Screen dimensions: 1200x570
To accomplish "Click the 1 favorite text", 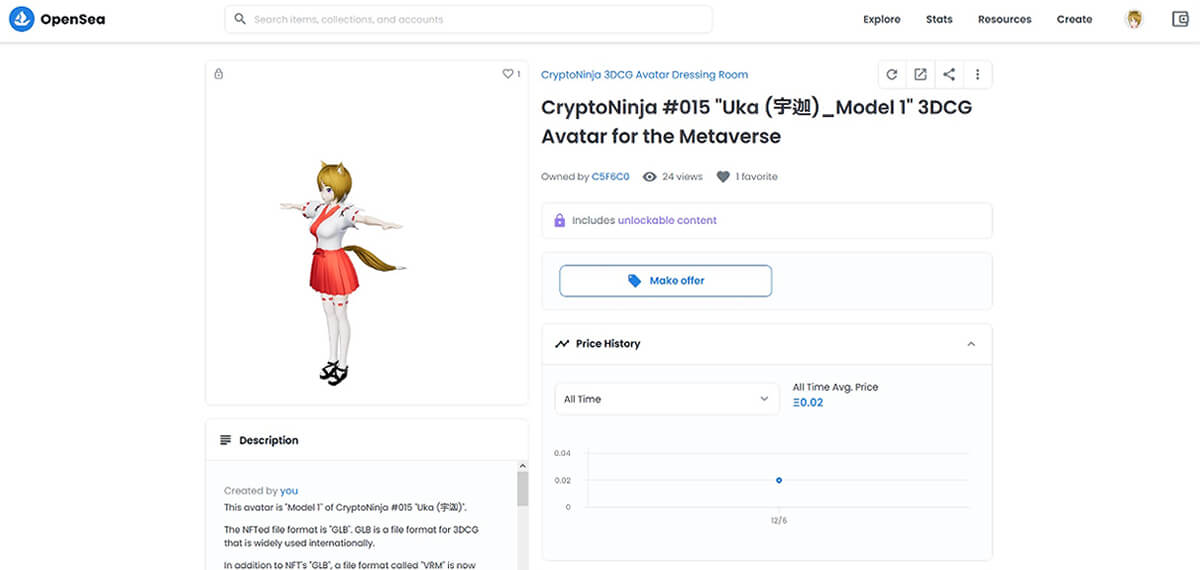I will (x=757, y=177).
